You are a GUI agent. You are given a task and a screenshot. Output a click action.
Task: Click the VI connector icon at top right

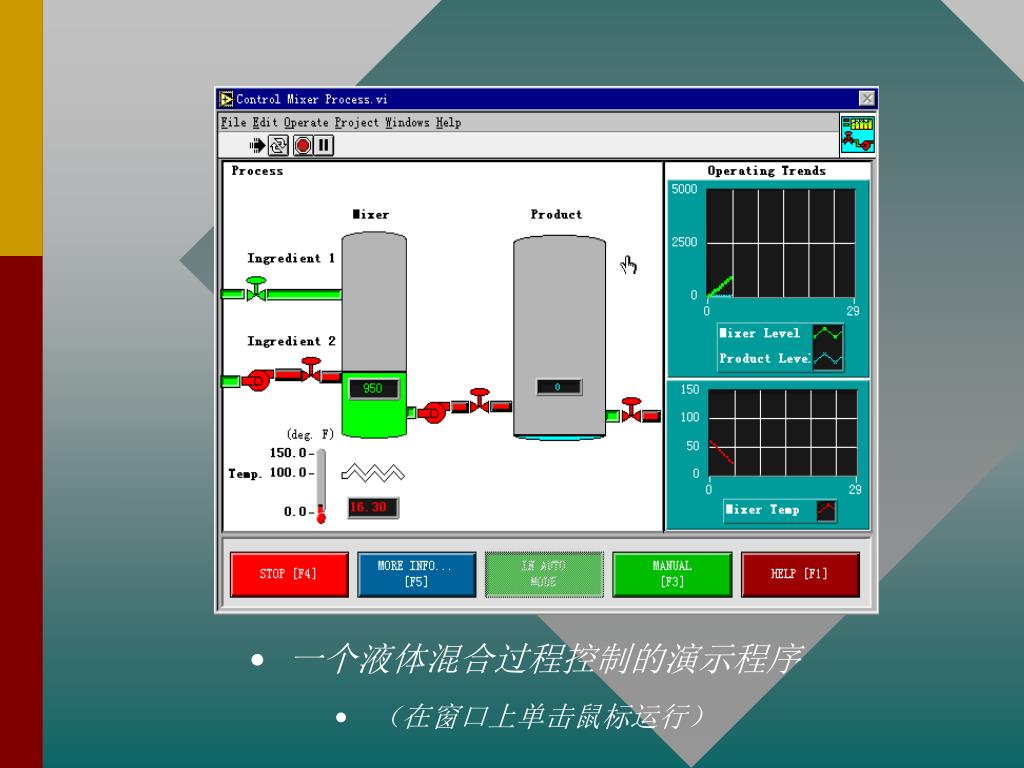(857, 134)
